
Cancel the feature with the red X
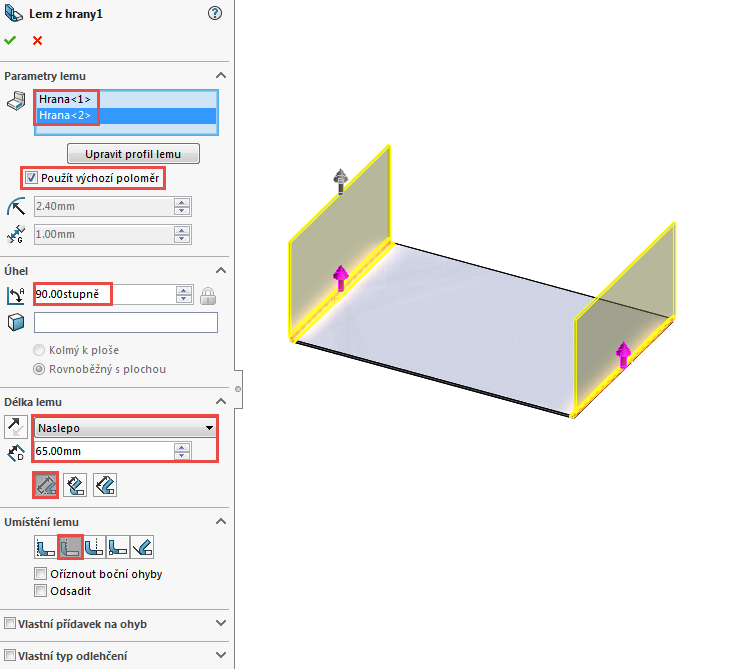[37, 41]
